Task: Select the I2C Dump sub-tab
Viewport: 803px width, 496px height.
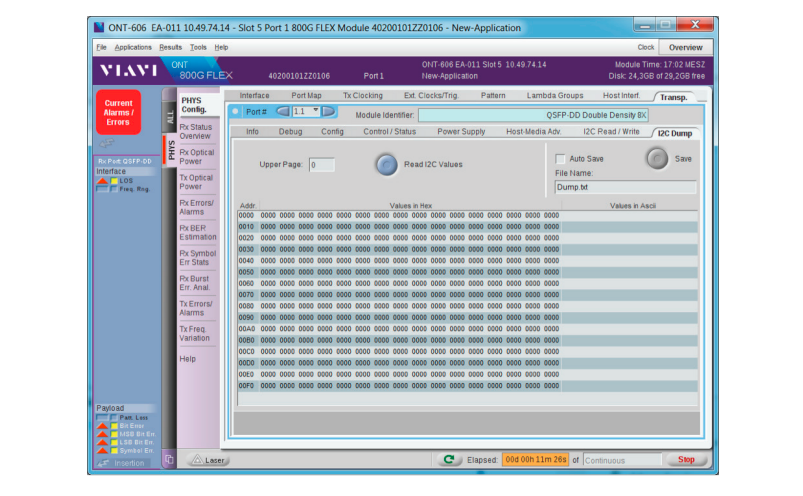Action: (675, 133)
